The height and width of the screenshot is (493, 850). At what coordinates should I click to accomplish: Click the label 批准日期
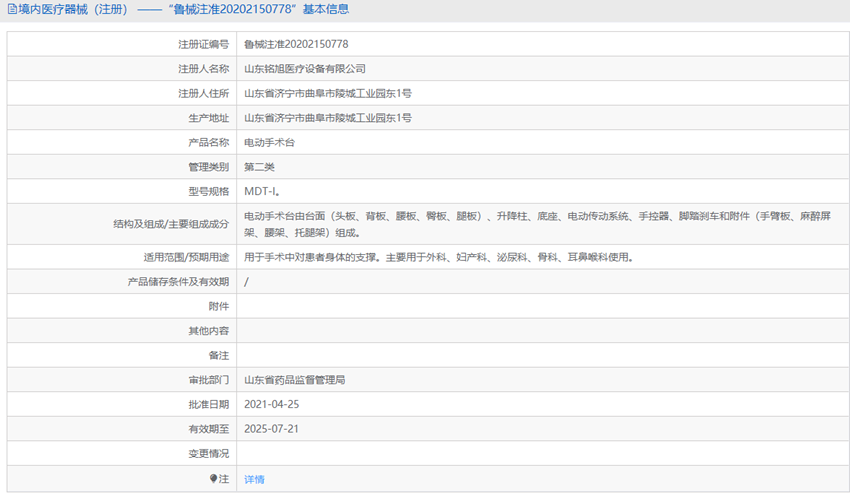(x=209, y=404)
